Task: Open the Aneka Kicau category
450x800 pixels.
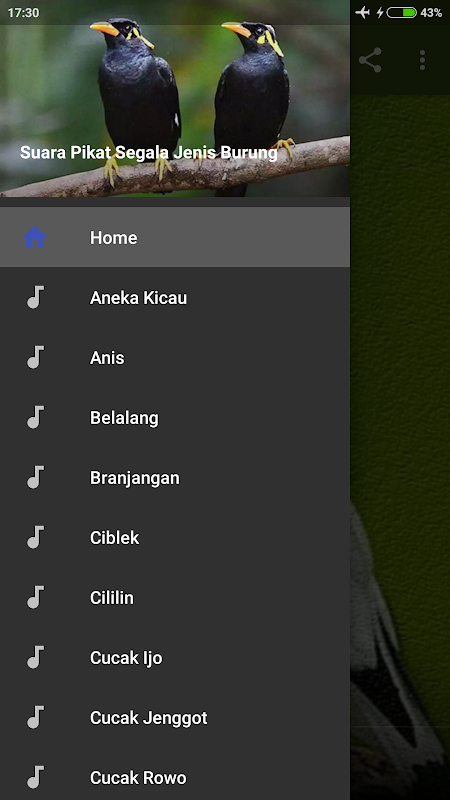Action: [175, 297]
